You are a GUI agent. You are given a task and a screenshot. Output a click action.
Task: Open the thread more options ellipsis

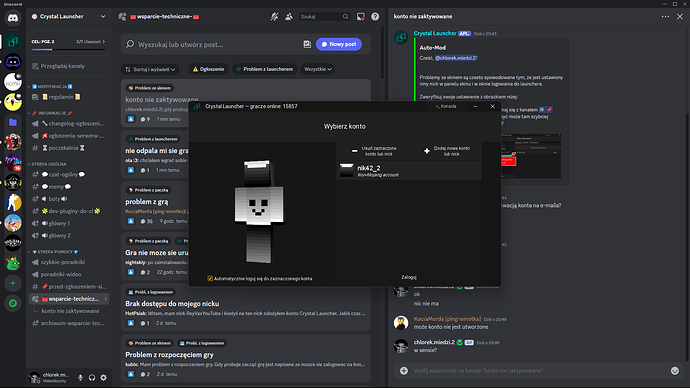click(x=665, y=17)
